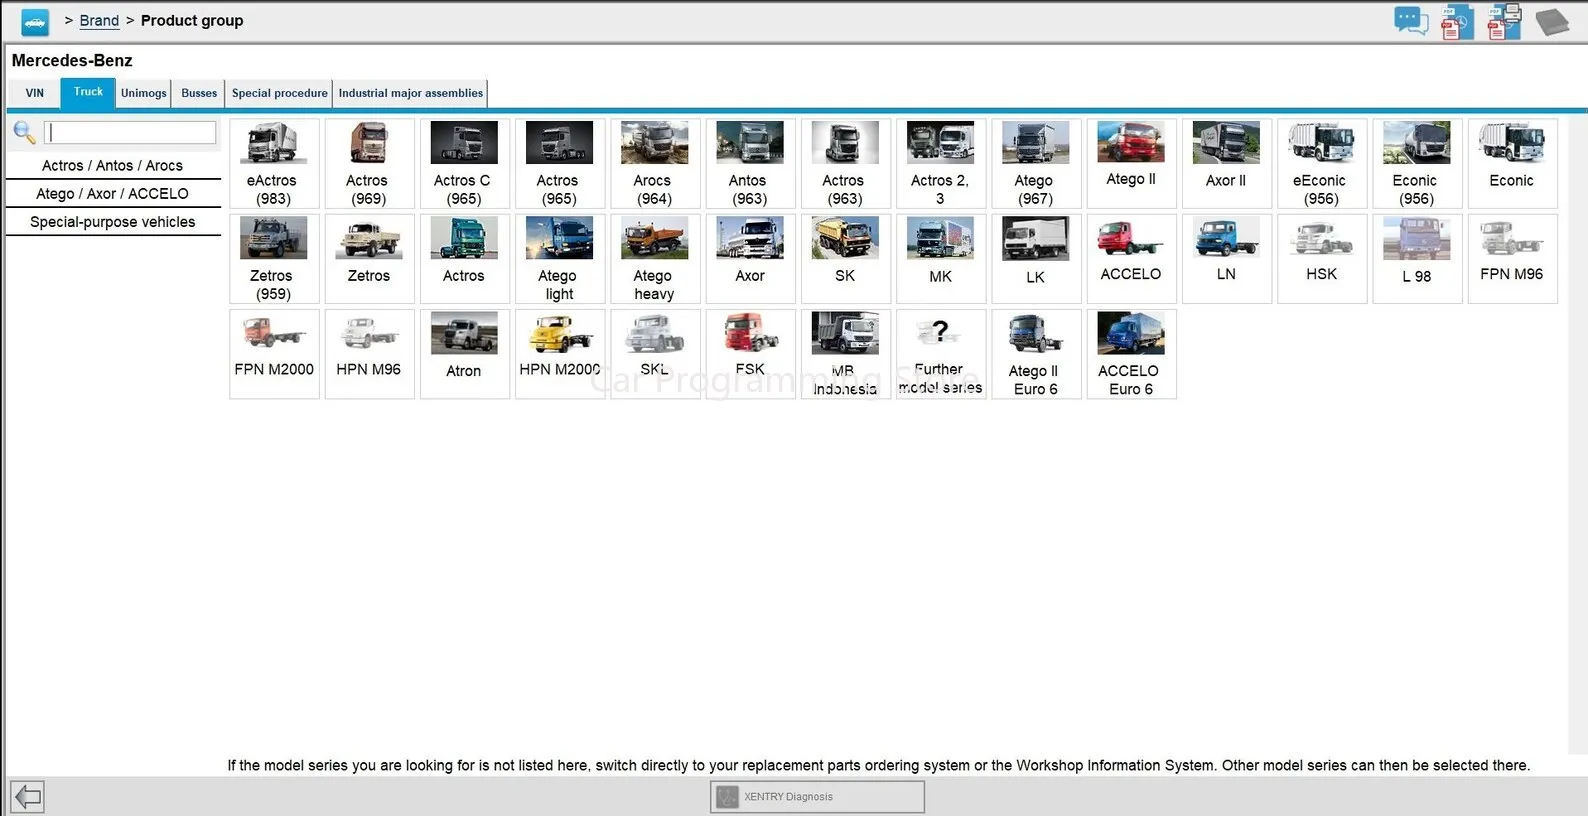The height and width of the screenshot is (816, 1588).
Task: Focus the model series search field
Action: [x=130, y=132]
